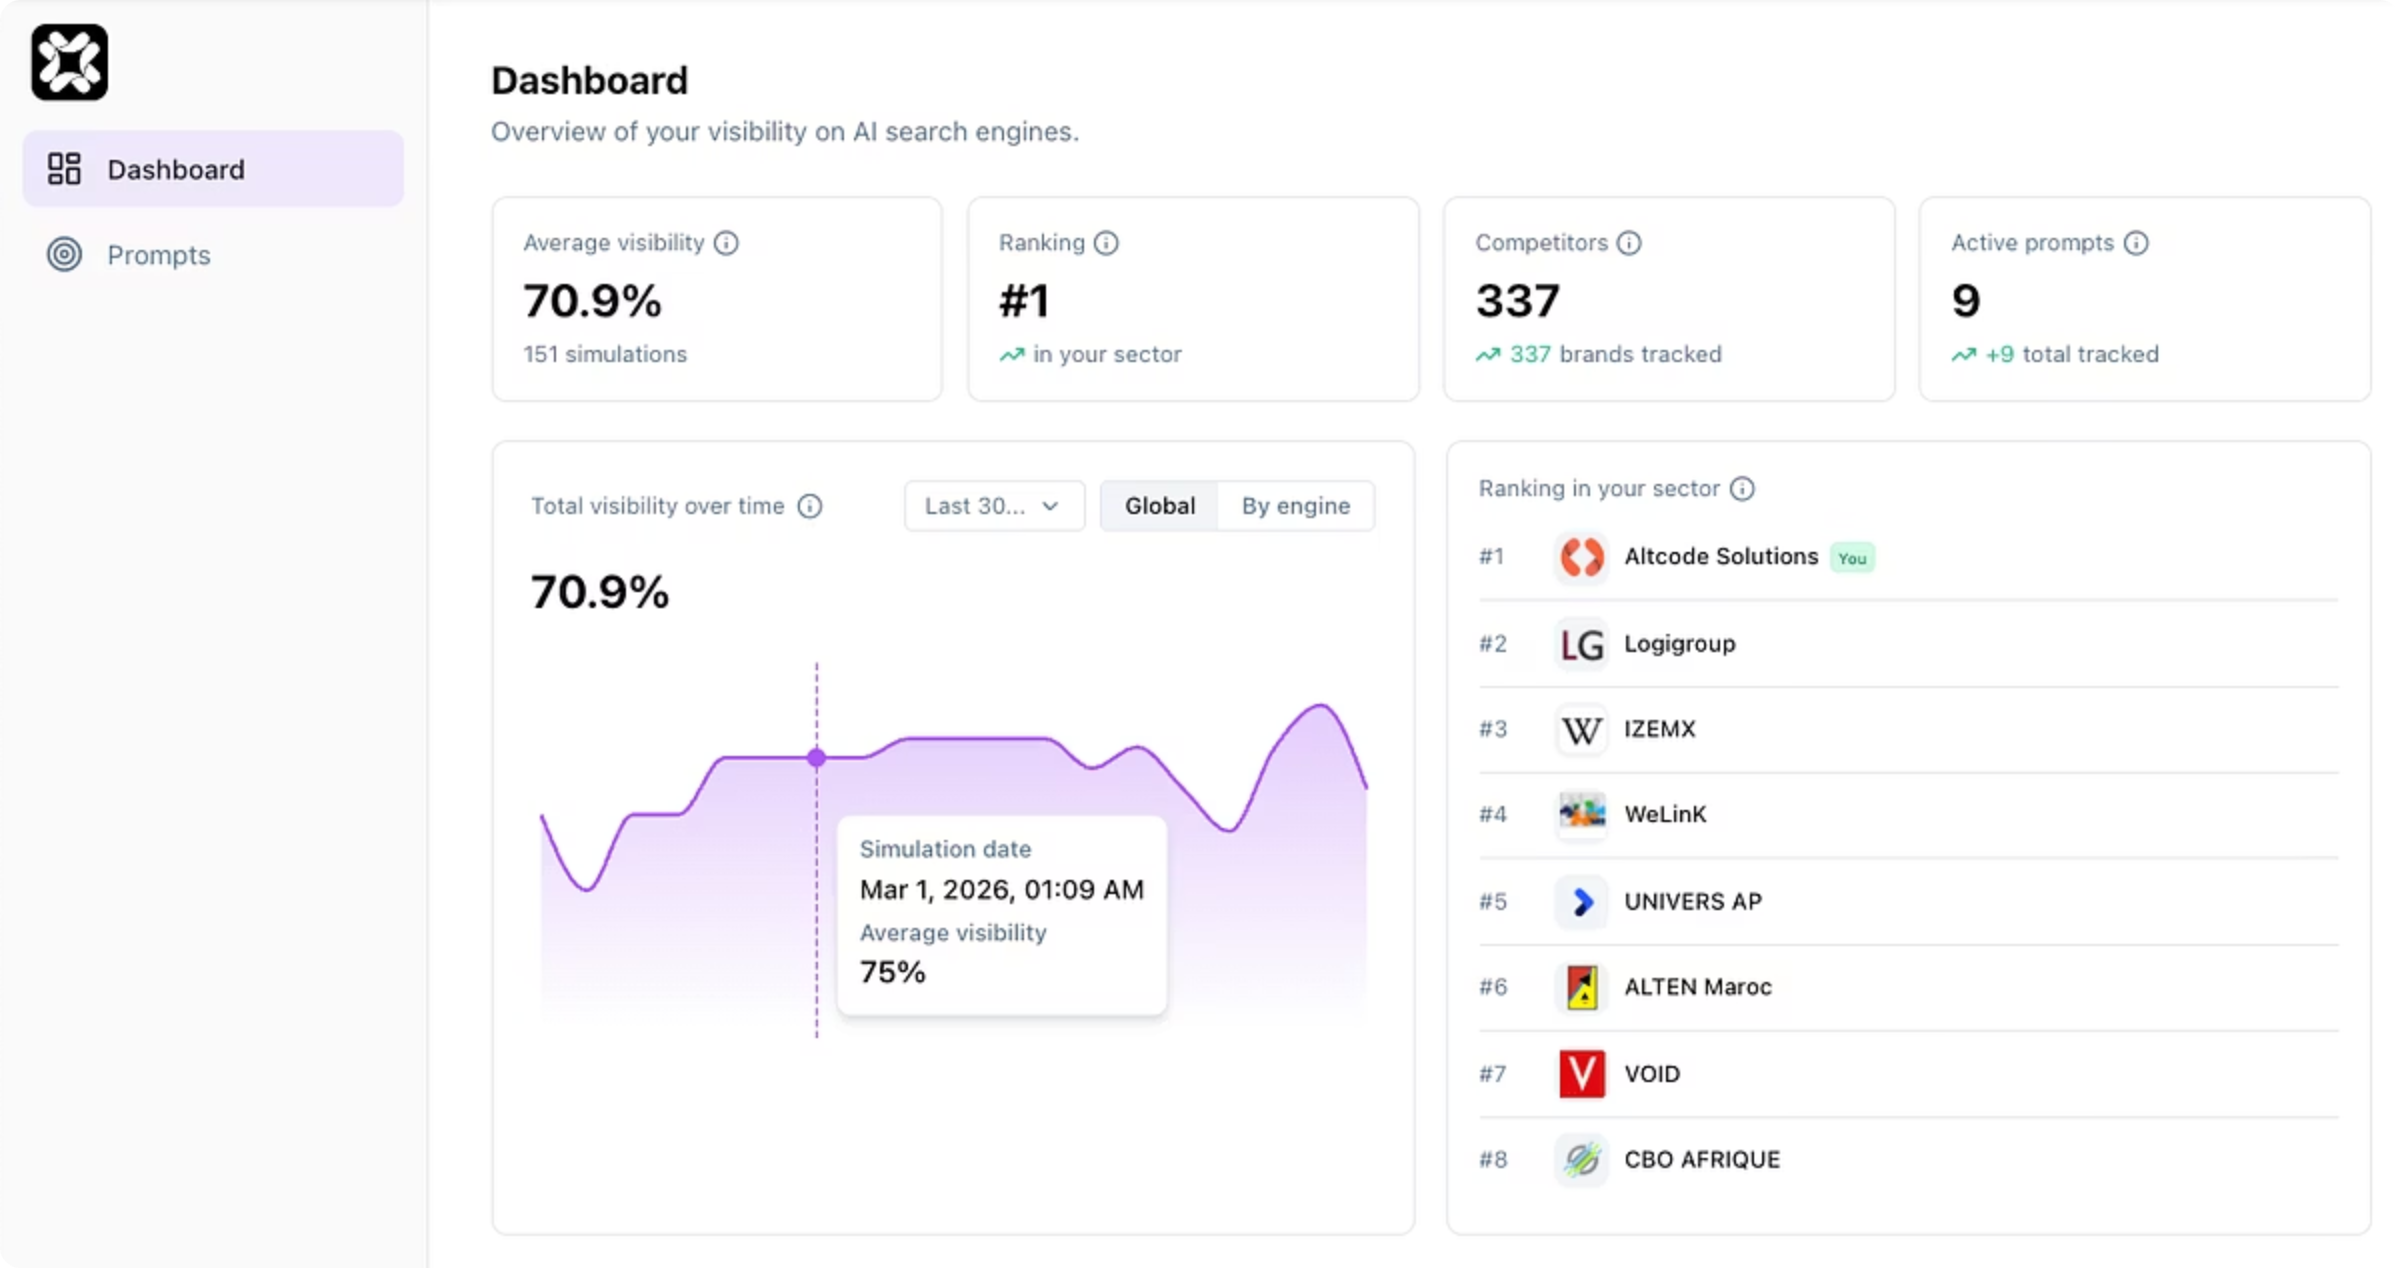The width and height of the screenshot is (2400, 1268).
Task: Select the ALTEN Maroc ranking name
Action: [1698, 987]
